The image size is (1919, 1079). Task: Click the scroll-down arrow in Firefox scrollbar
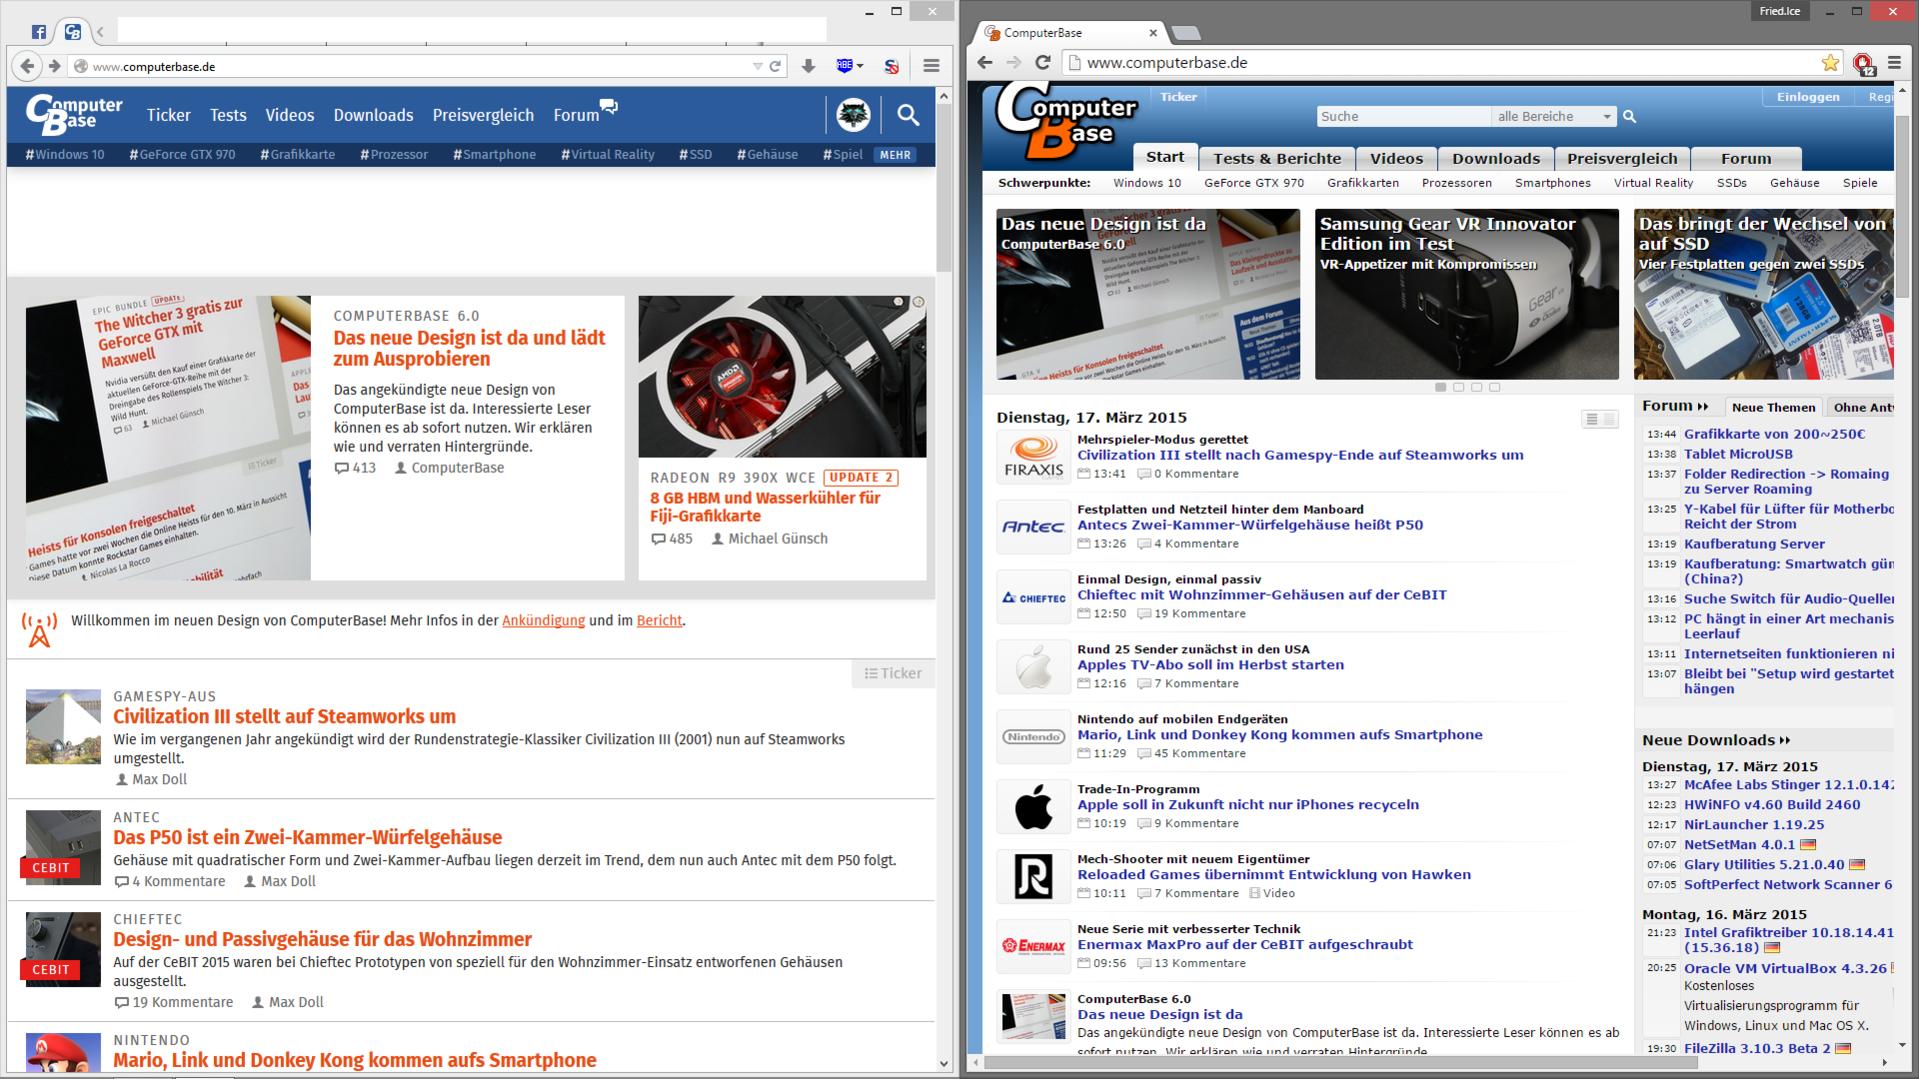pyautogui.click(x=944, y=1063)
